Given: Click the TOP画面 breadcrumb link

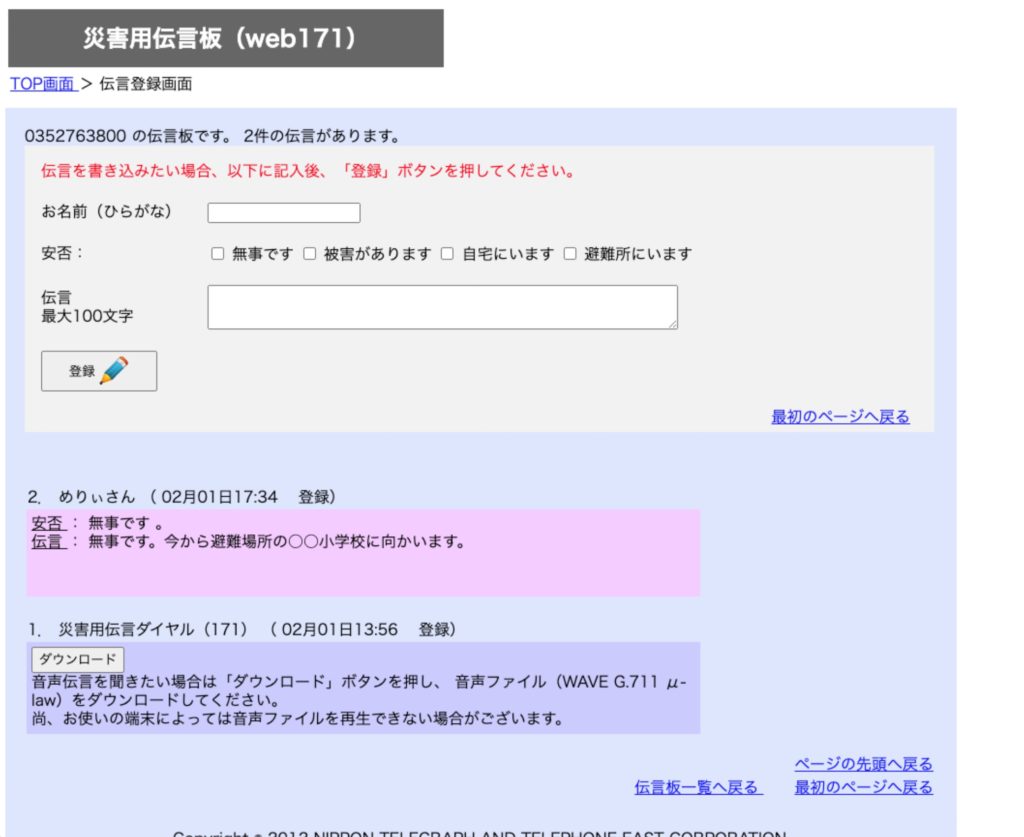Looking at the screenshot, I should point(43,84).
